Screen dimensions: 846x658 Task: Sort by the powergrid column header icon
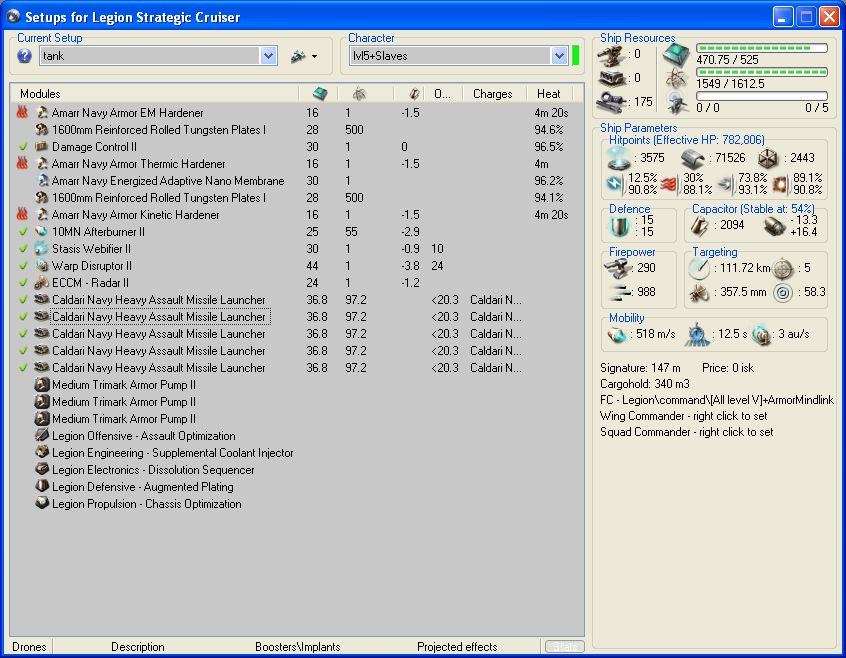point(359,94)
